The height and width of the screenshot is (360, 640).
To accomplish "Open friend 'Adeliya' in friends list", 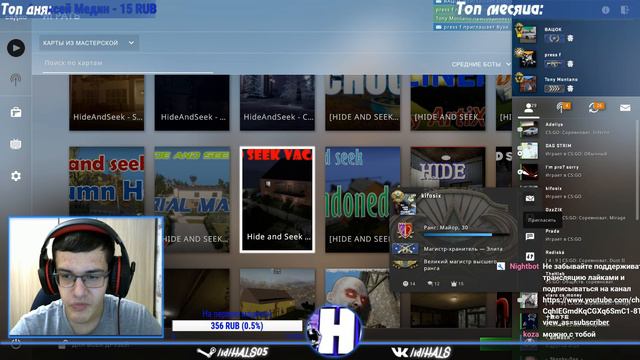I will click(575, 129).
